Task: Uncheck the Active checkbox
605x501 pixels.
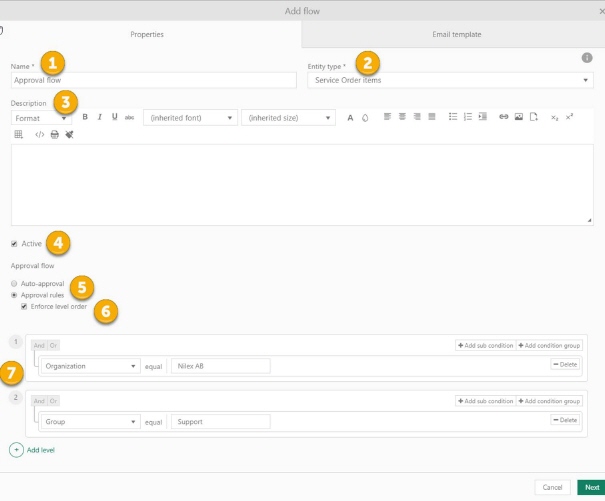Action: [x=14, y=244]
